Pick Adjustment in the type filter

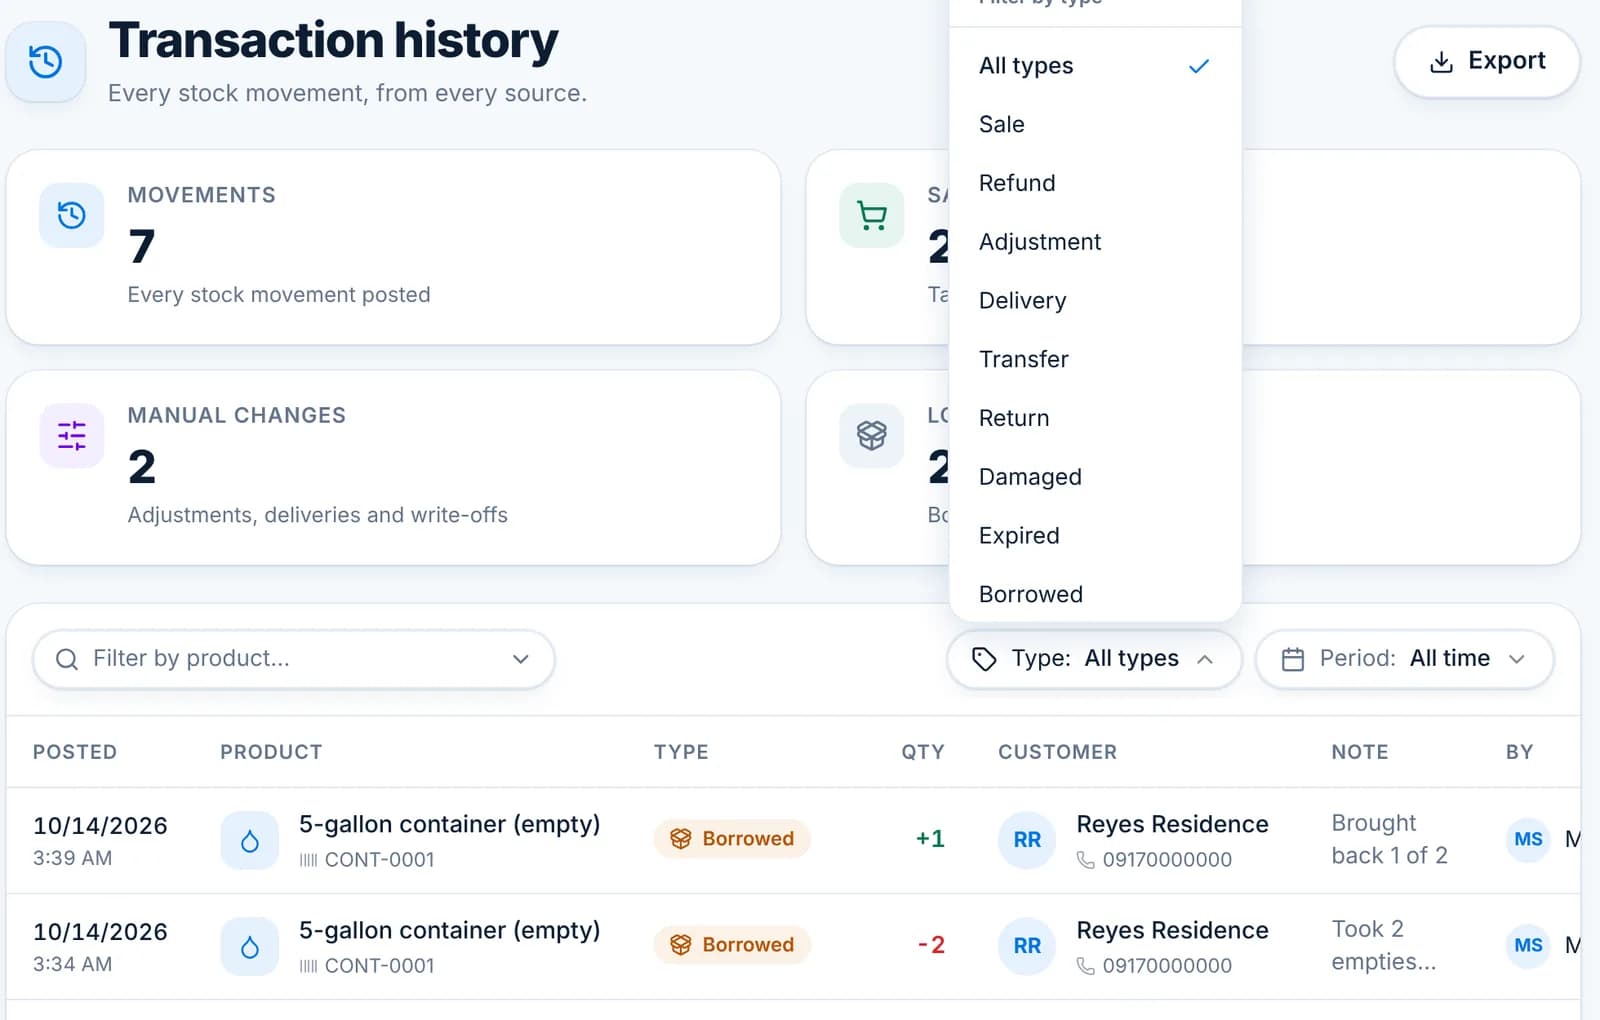coord(1095,242)
